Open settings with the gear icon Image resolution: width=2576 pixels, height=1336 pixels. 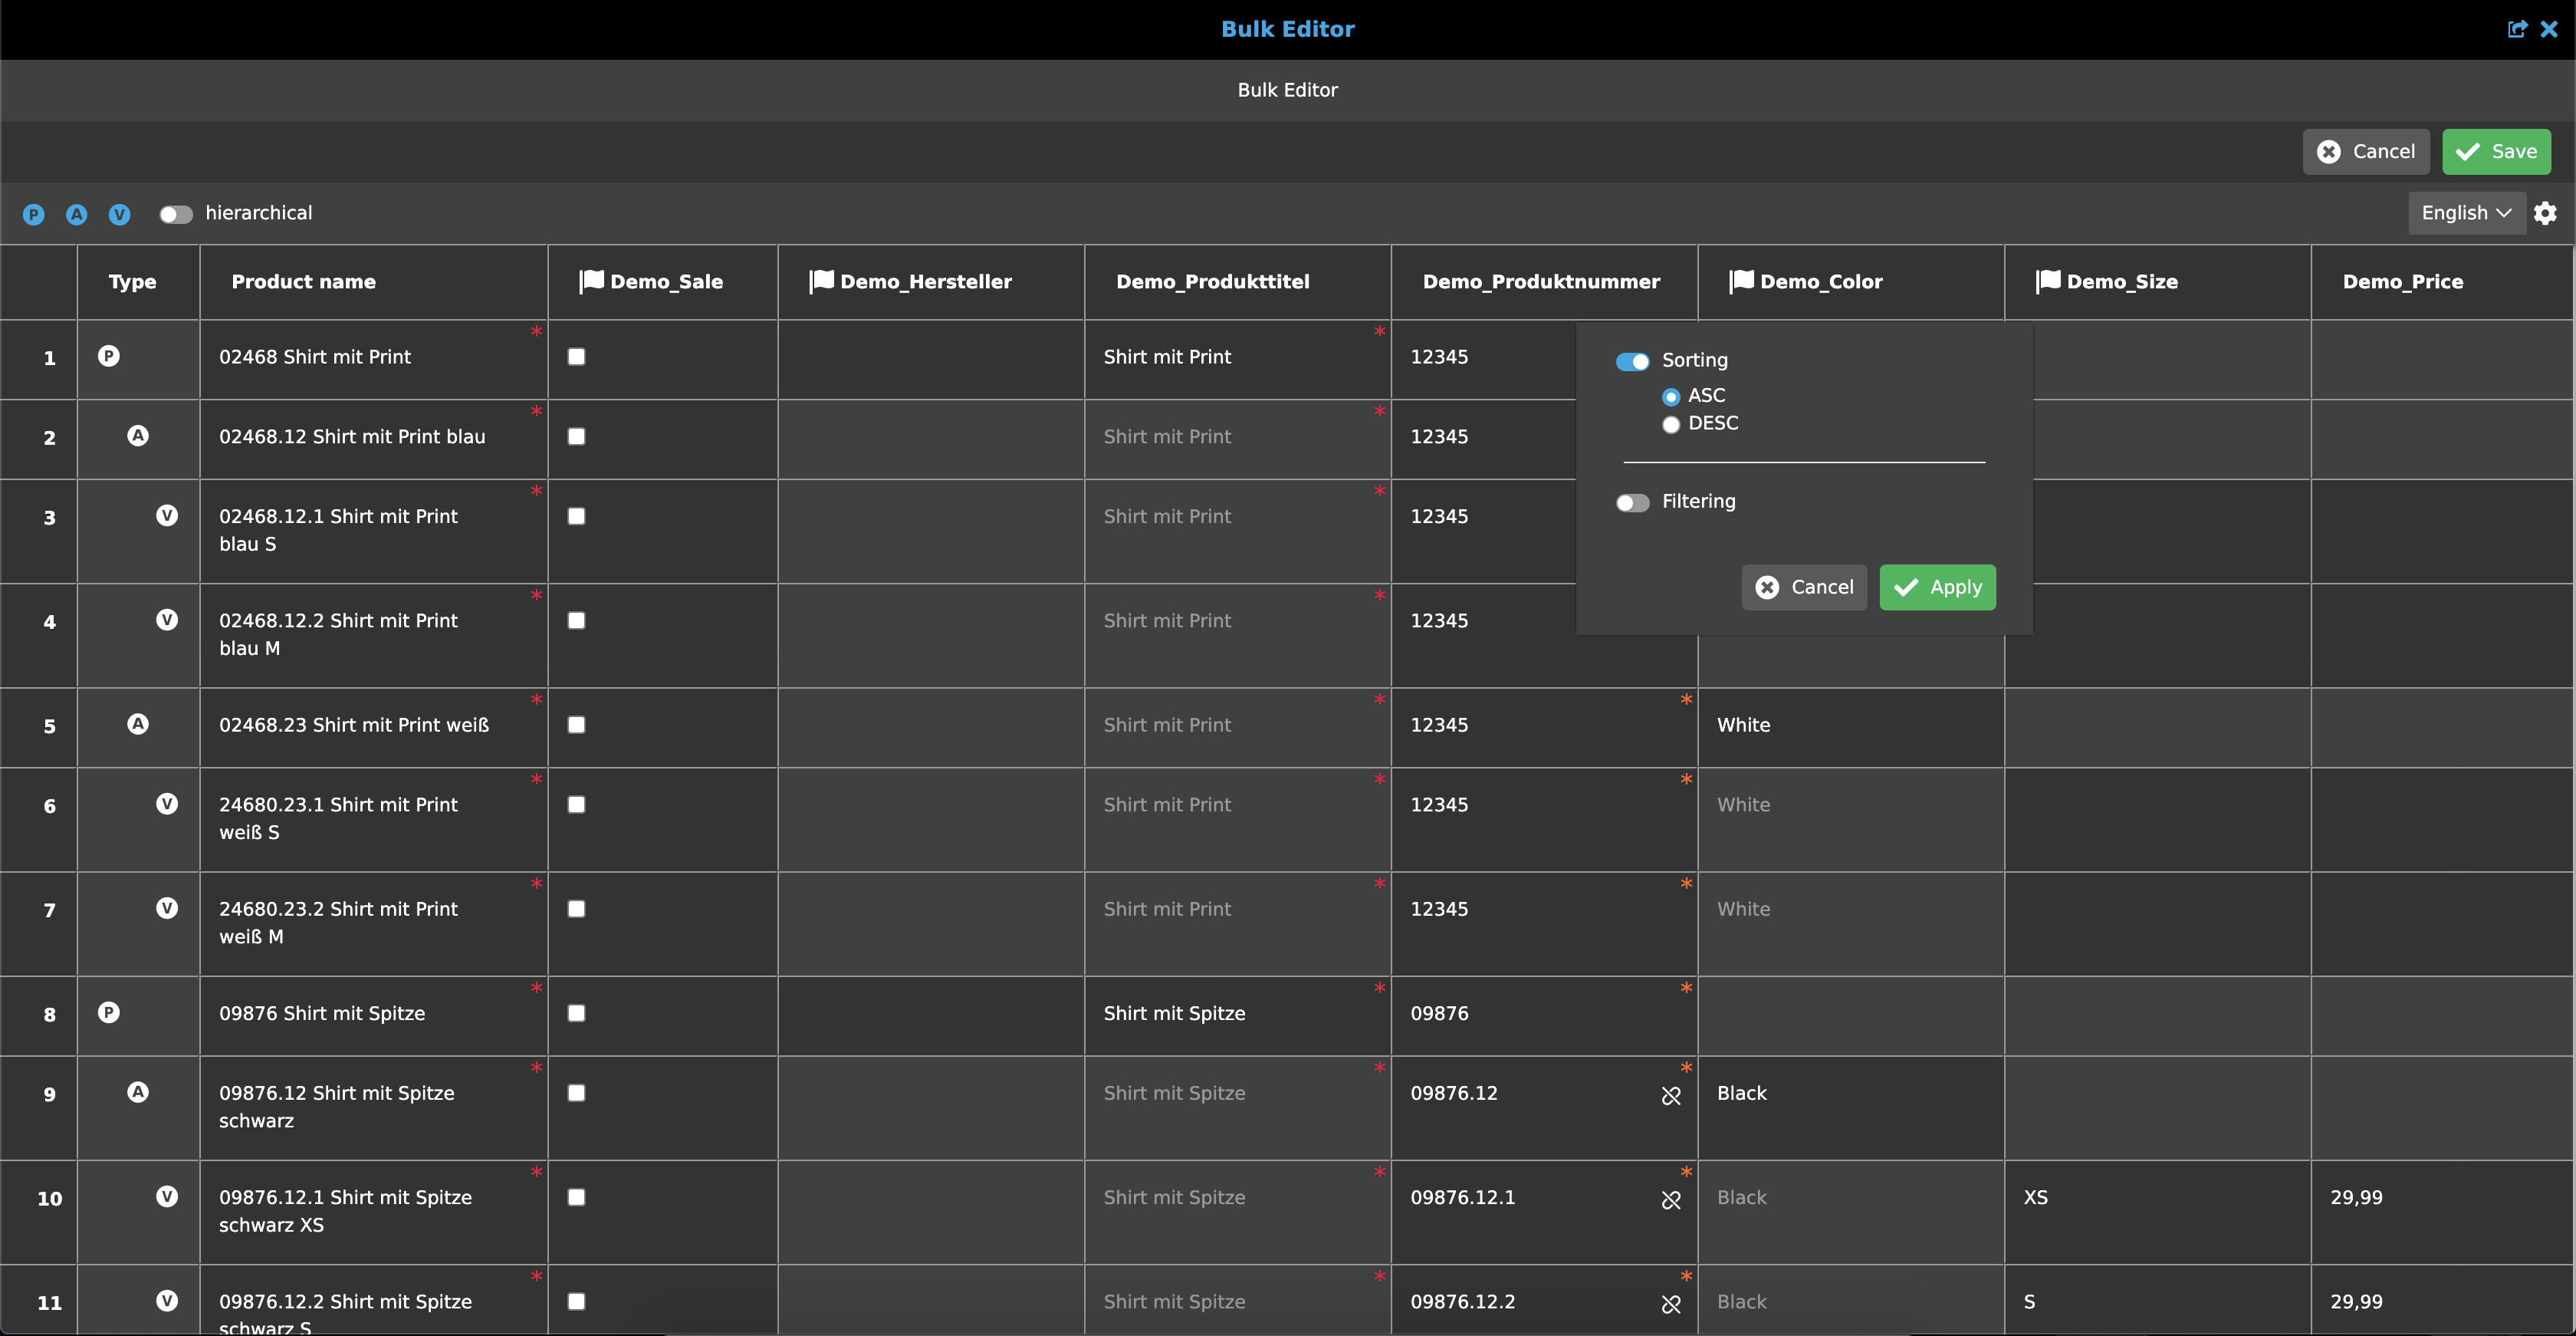coord(2545,213)
